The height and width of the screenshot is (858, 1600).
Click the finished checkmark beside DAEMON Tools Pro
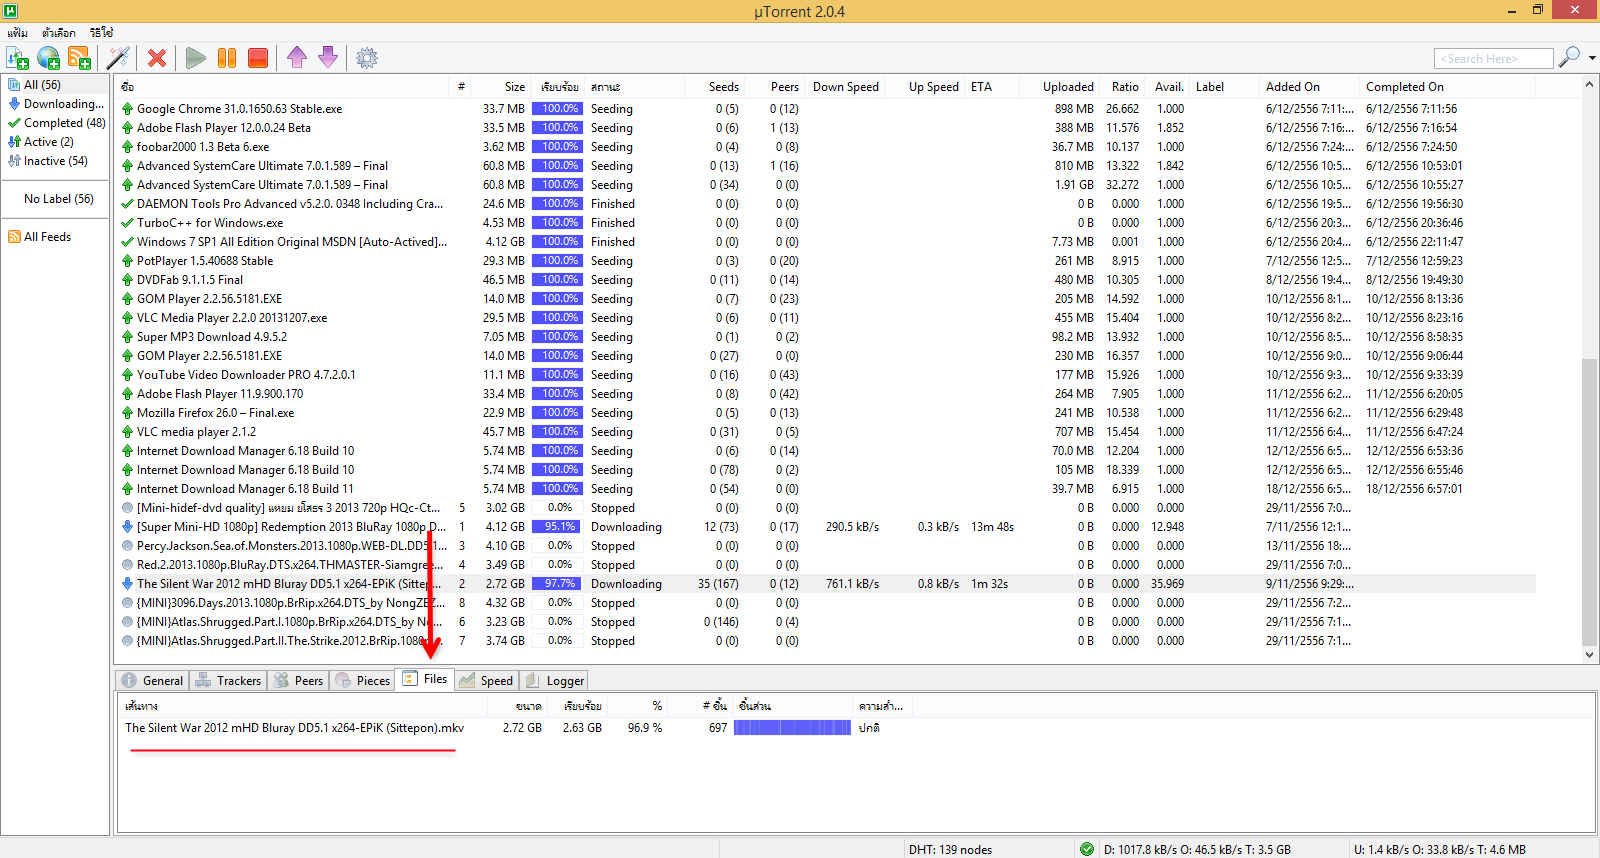coord(127,204)
